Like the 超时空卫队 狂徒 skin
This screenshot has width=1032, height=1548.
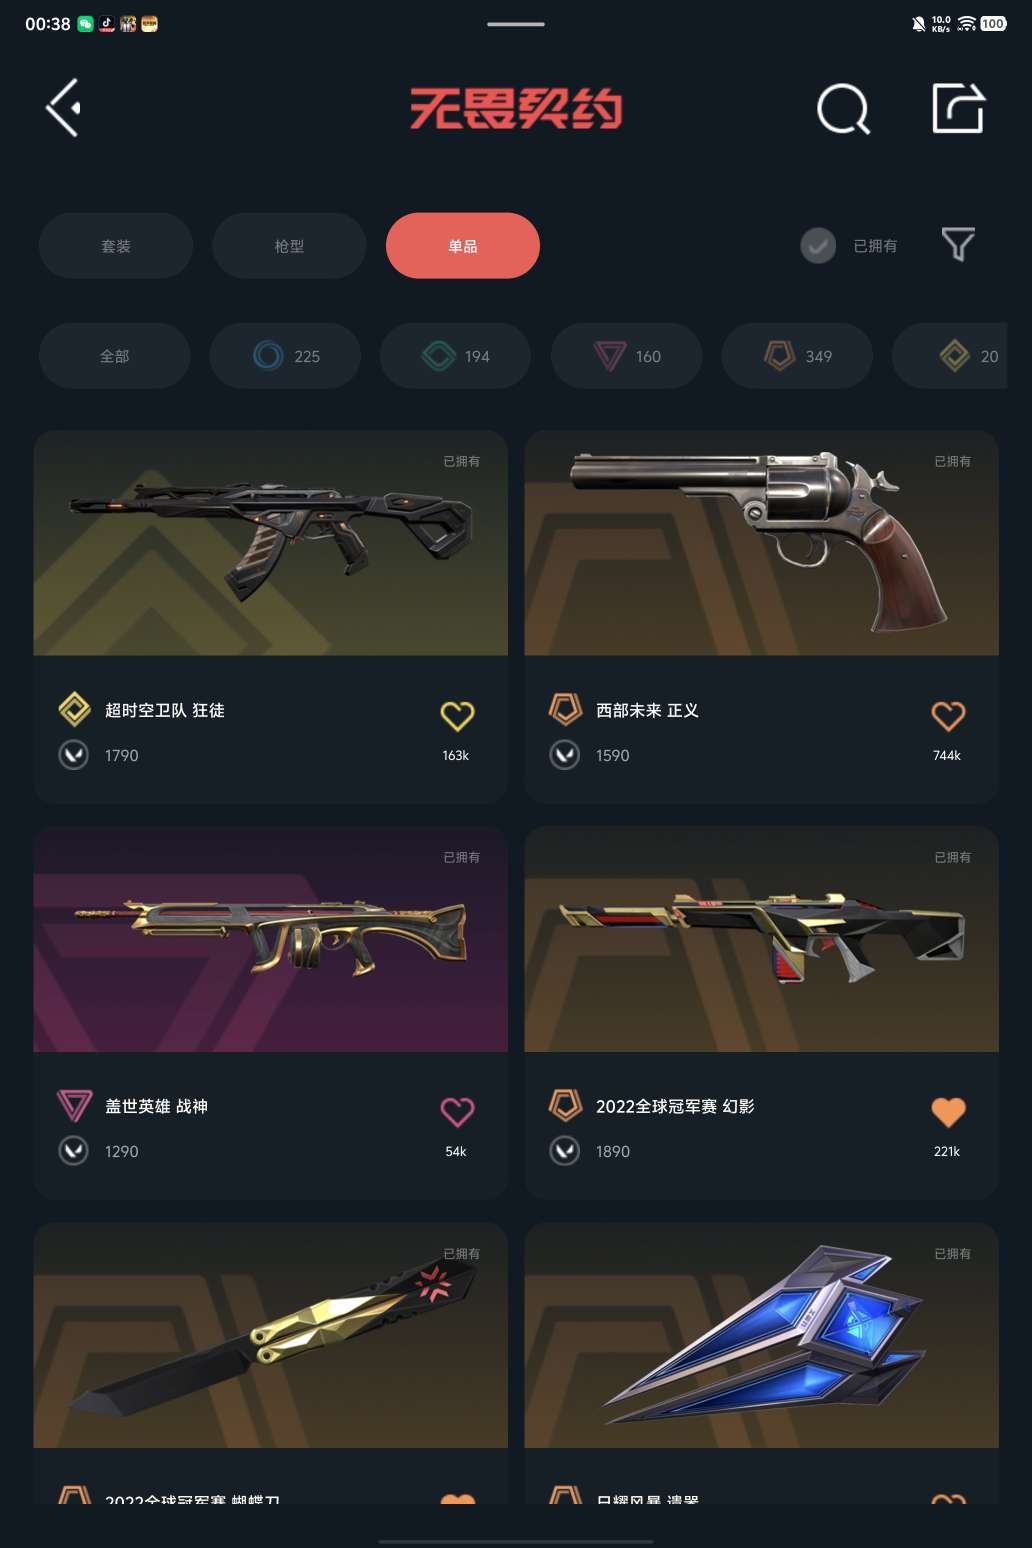tap(457, 715)
